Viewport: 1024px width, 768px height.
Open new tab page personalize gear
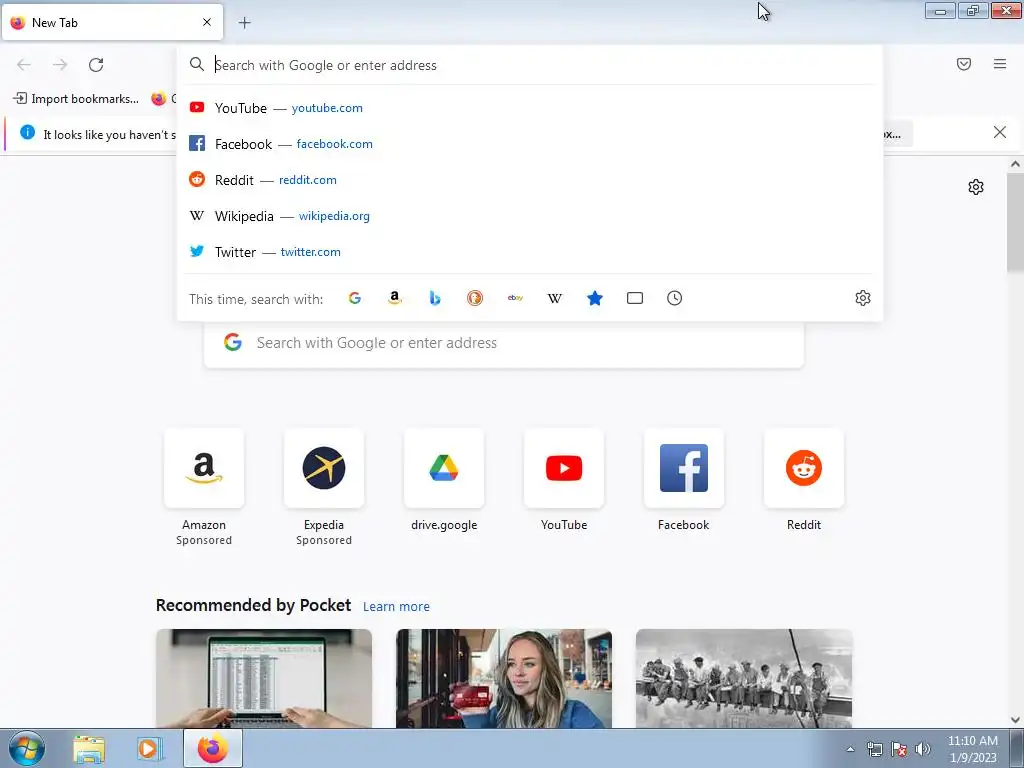(976, 187)
